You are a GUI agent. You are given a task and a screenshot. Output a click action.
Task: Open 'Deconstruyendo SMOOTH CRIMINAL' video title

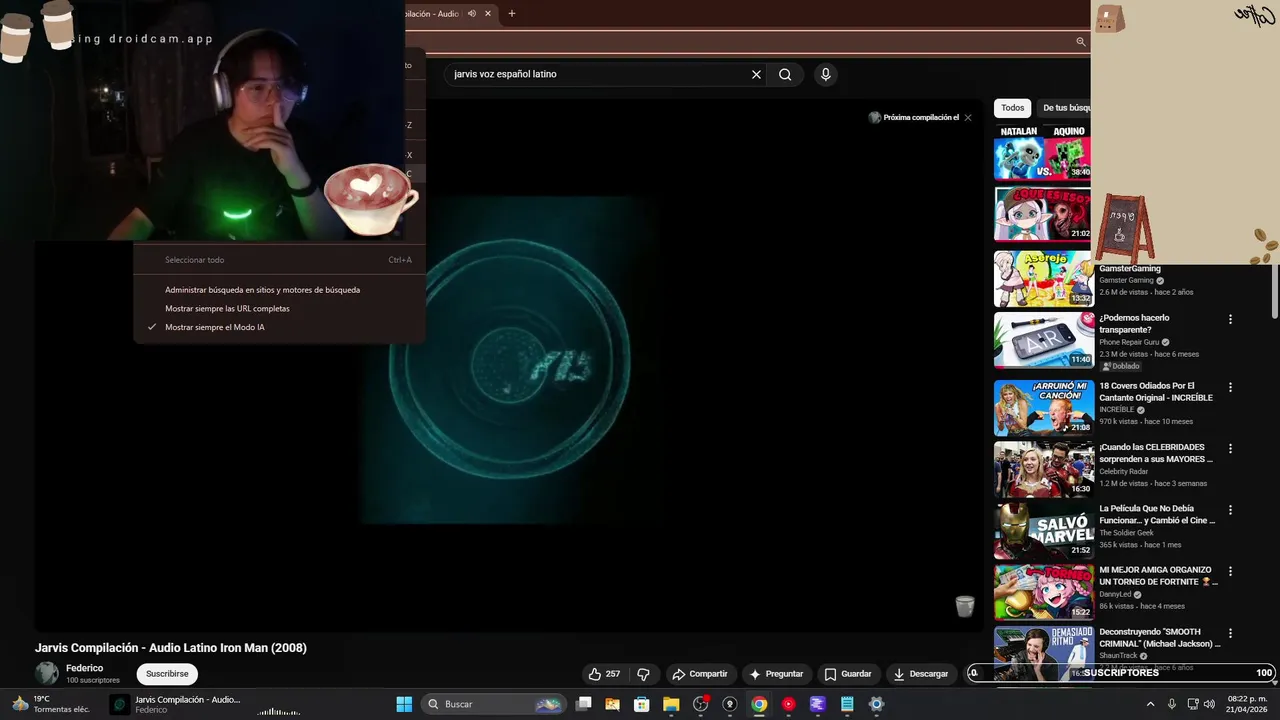(1159, 638)
